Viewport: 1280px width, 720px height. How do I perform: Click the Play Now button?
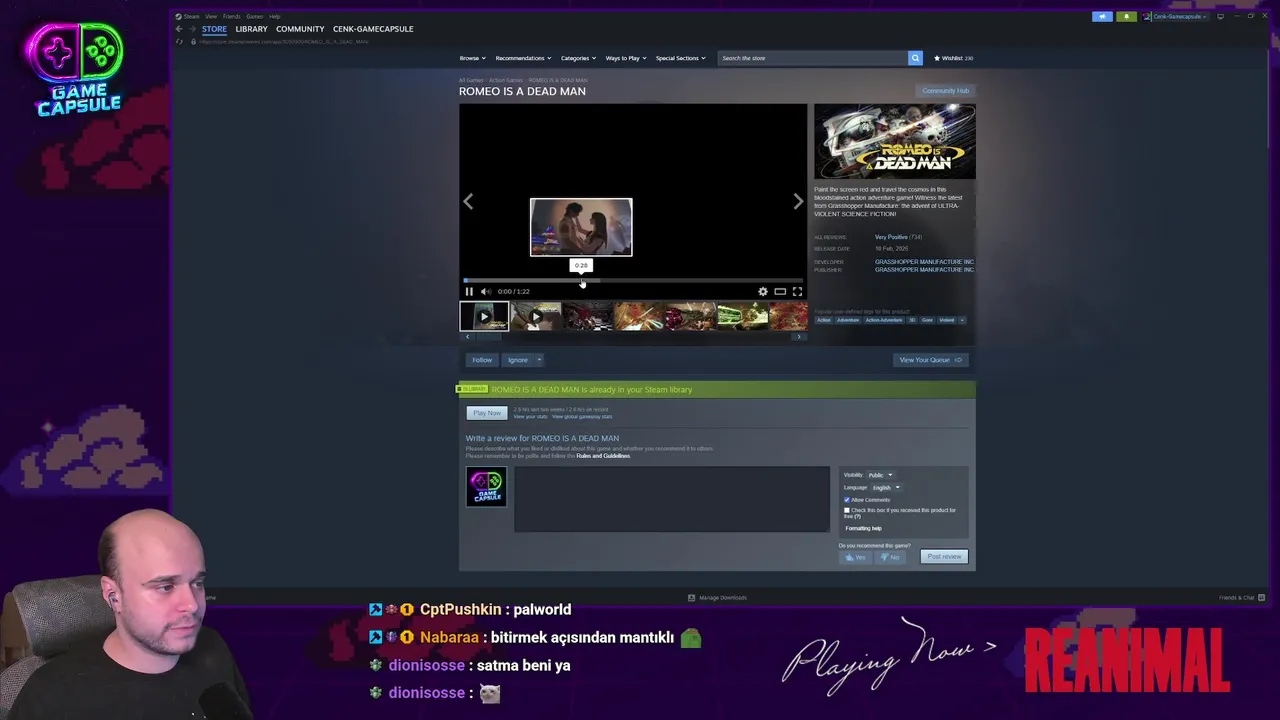tap(487, 413)
